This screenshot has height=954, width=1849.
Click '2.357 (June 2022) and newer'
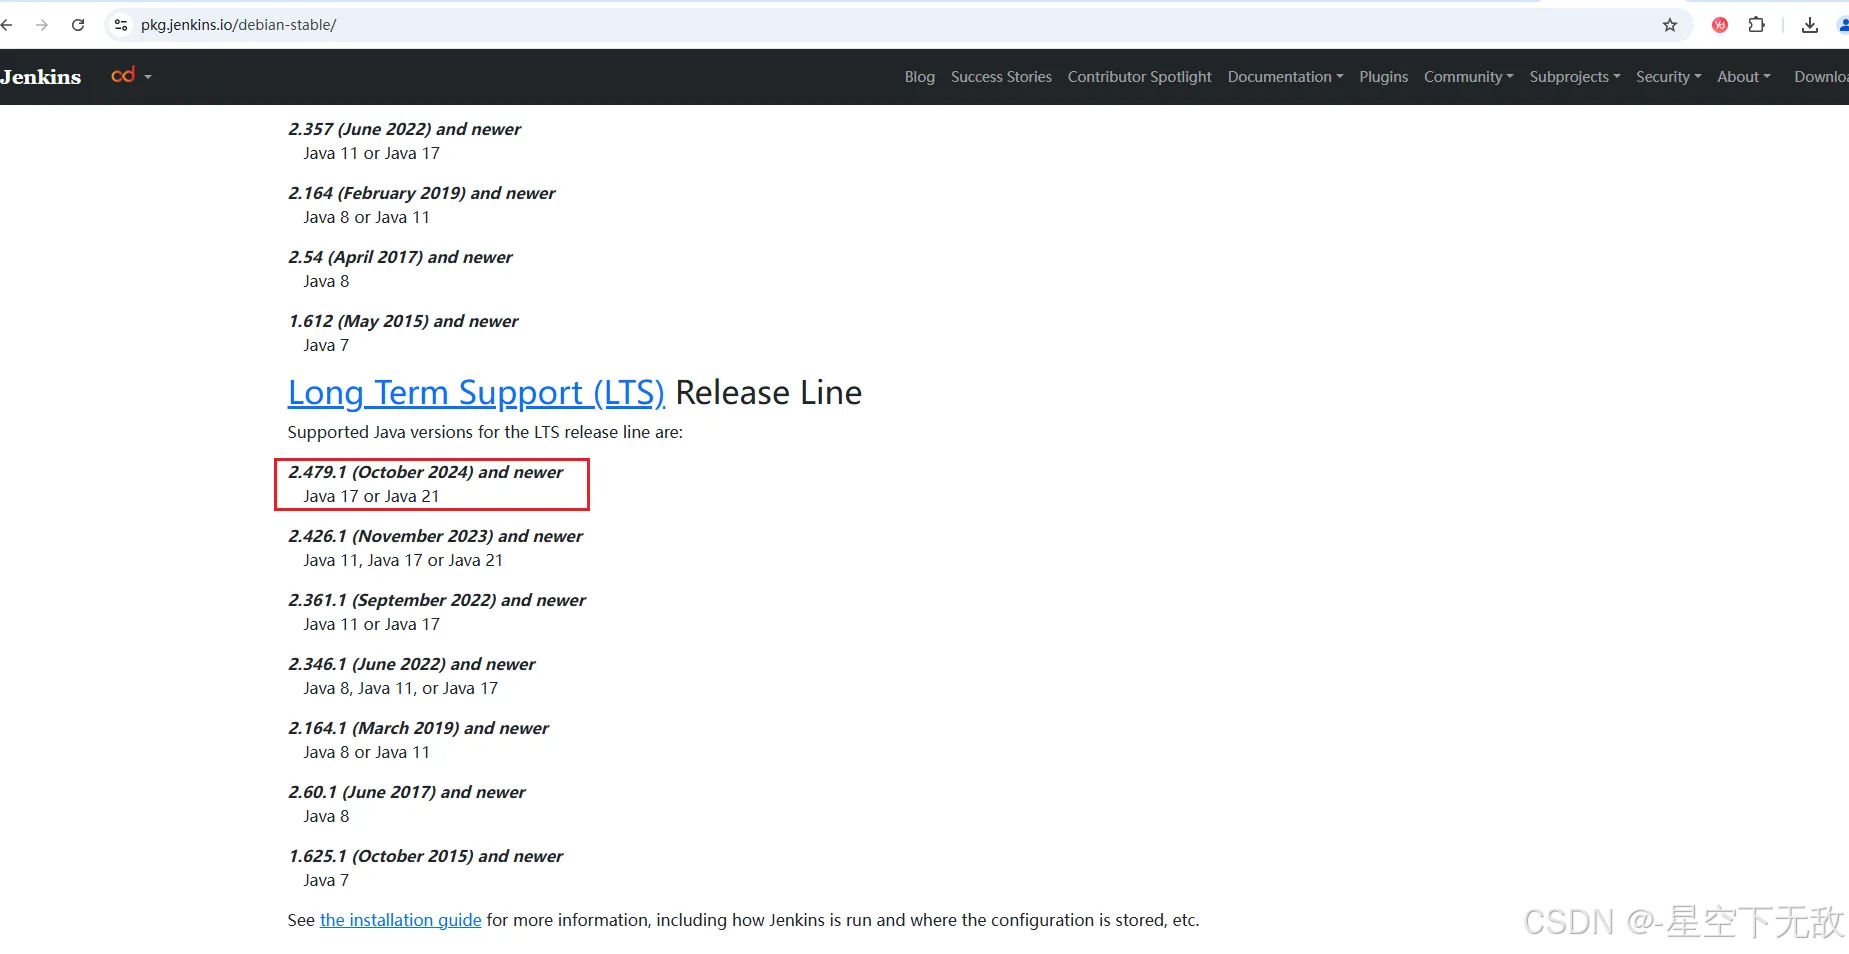(405, 129)
